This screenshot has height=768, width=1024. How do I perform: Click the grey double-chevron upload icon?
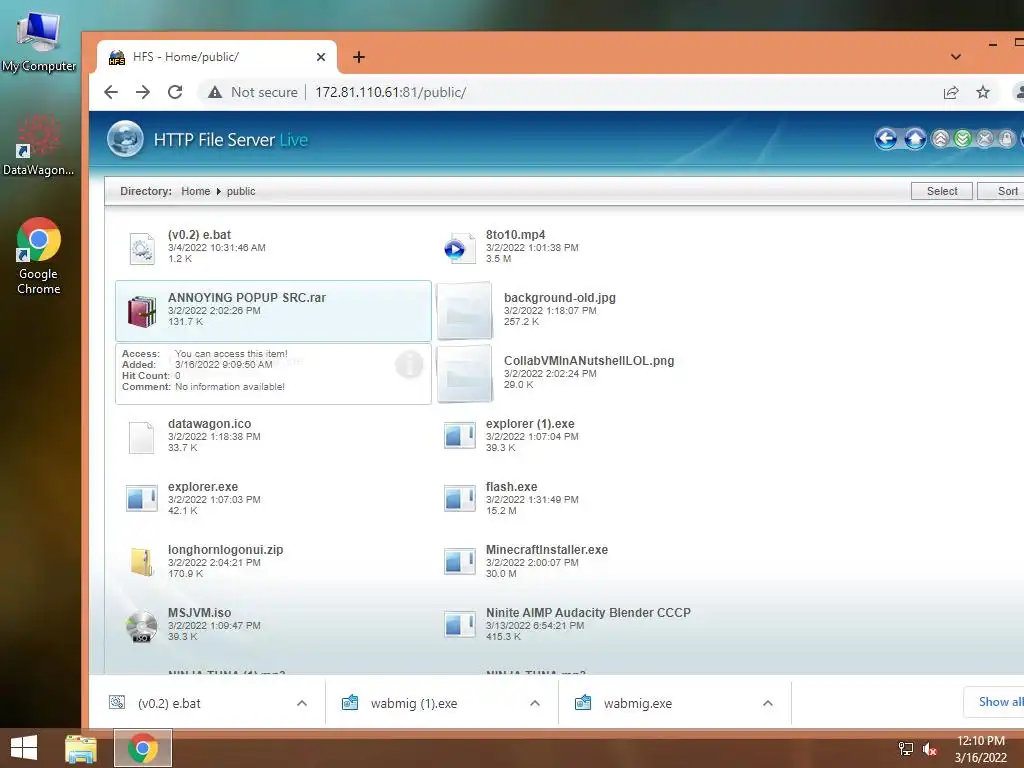click(940, 138)
